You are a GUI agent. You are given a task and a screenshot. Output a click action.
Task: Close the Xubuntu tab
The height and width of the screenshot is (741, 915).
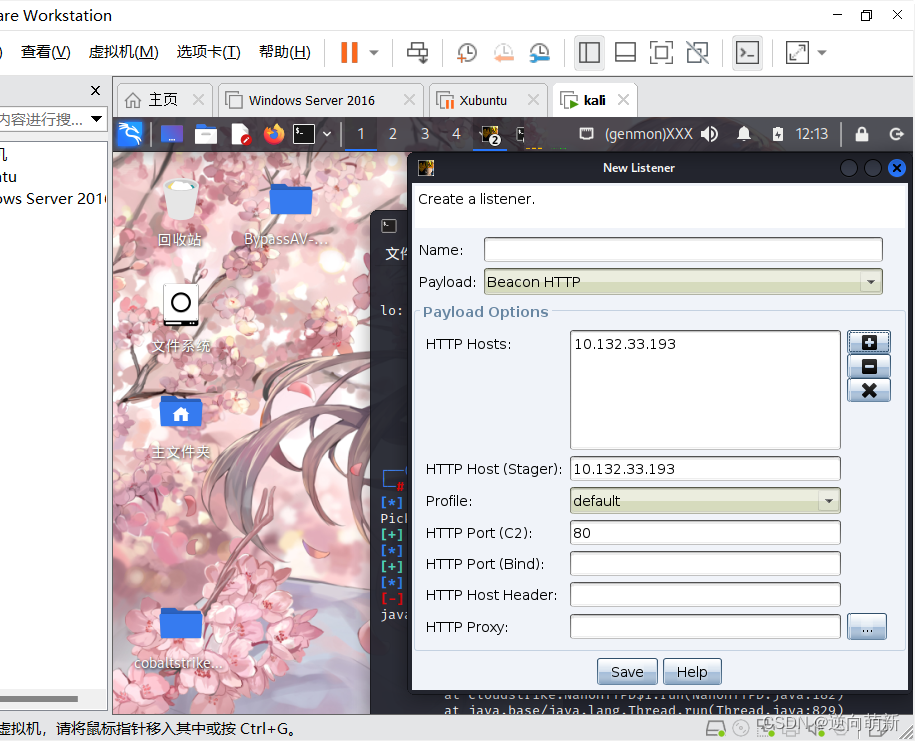pyautogui.click(x=533, y=100)
